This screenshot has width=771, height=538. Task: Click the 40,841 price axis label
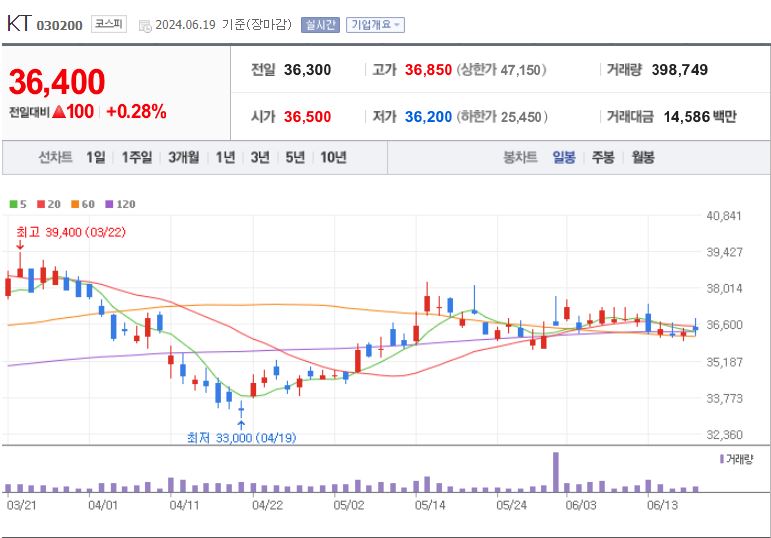723,216
